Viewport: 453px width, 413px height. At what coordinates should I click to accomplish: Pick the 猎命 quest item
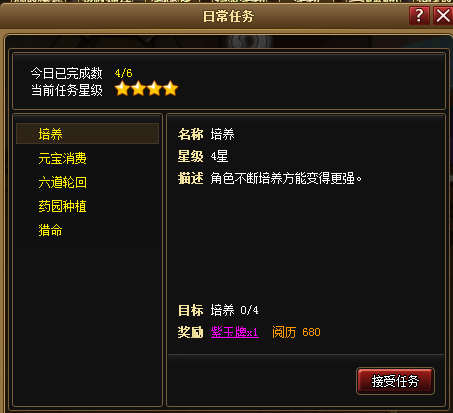[x=50, y=230]
